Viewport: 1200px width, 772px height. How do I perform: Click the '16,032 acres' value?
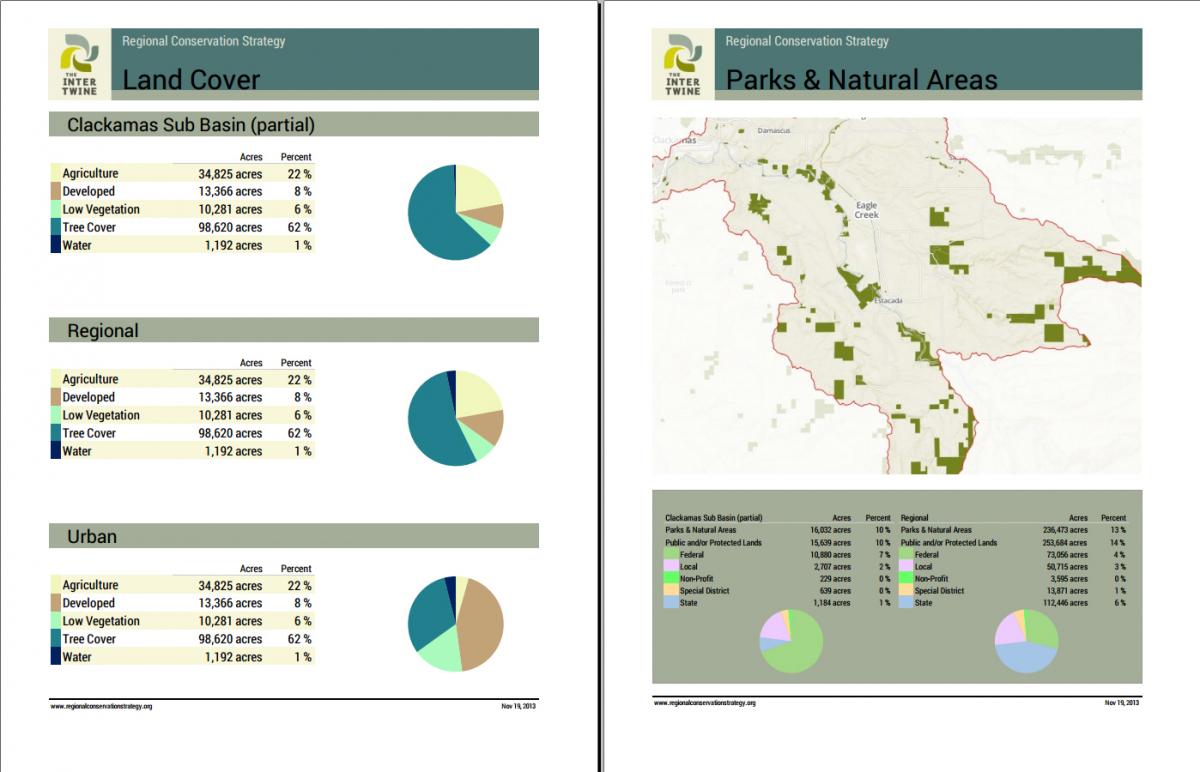[x=830, y=530]
